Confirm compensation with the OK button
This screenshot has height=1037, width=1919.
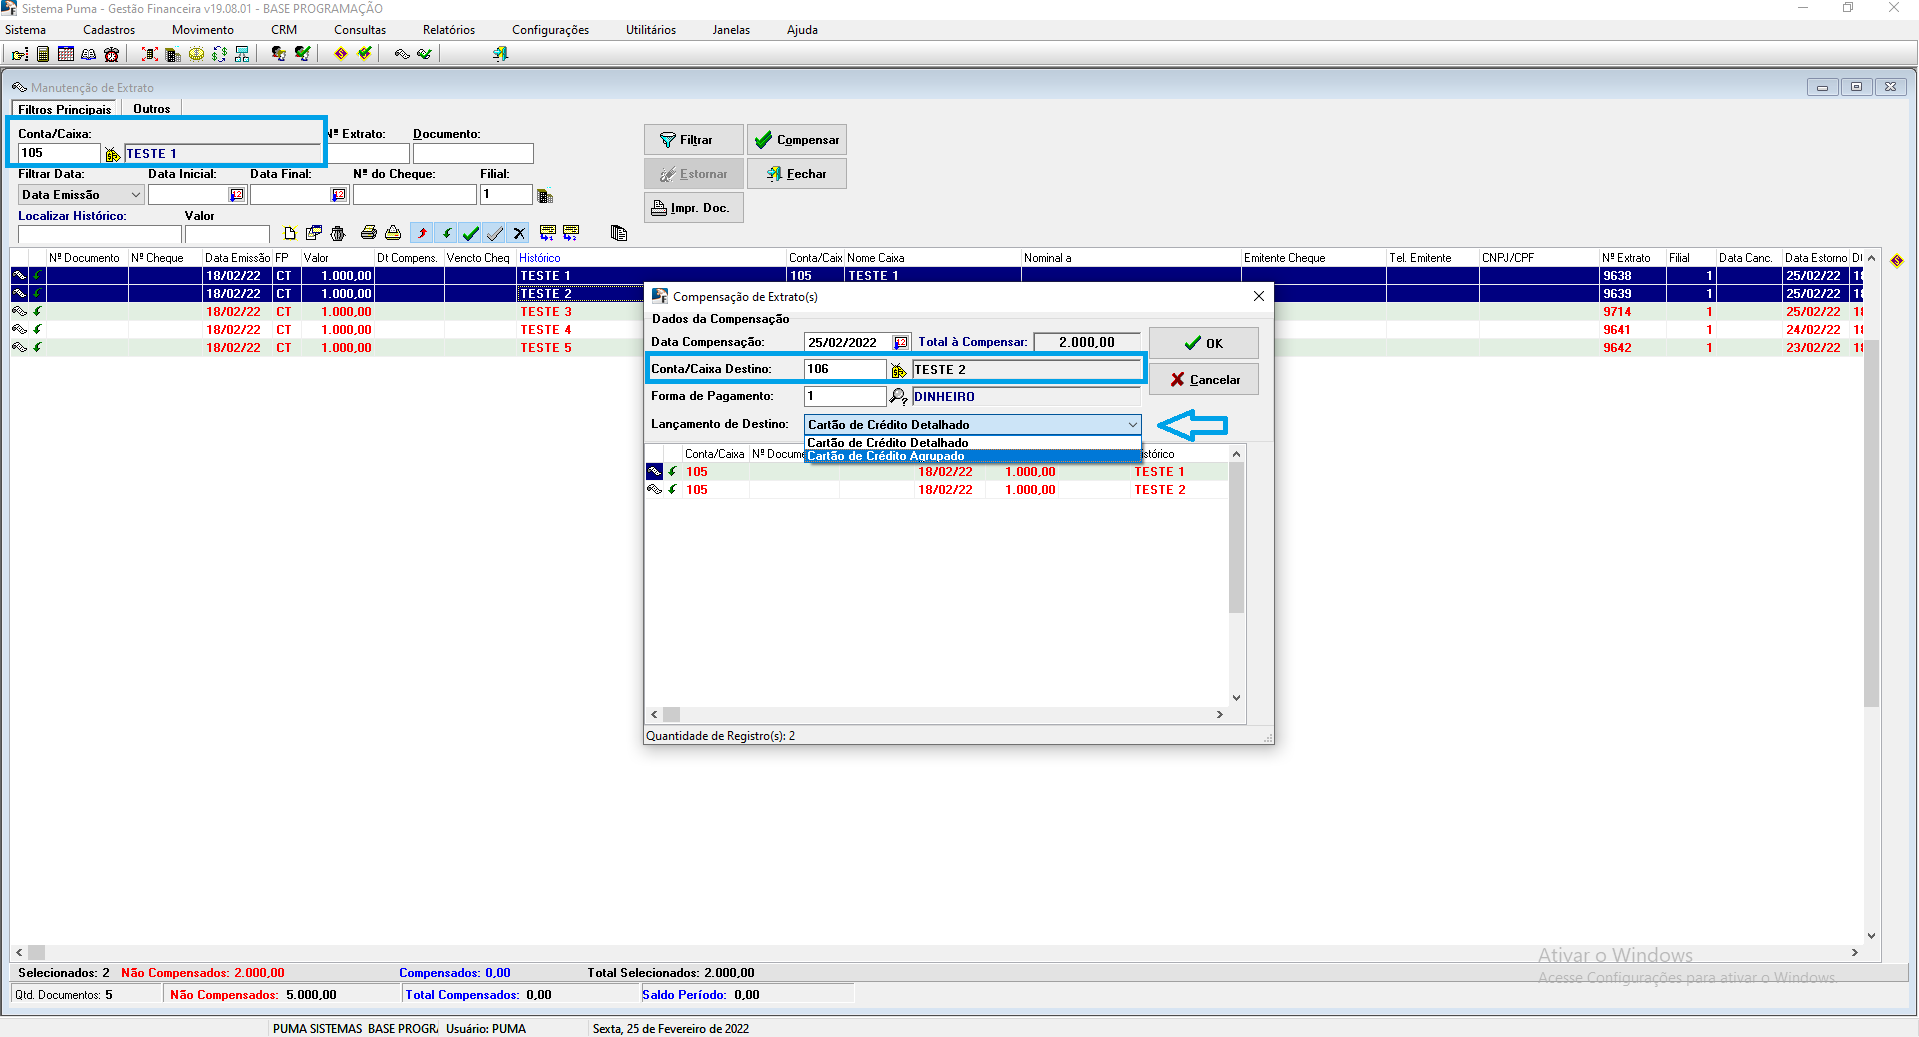(x=1203, y=343)
